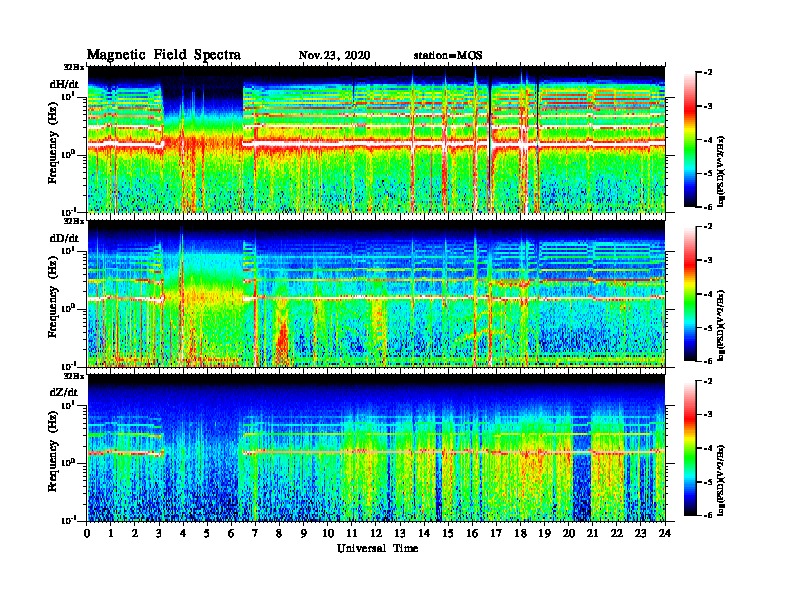792x612 pixels.
Task: Click hour tick label "0" on time axis
Action: (87, 533)
